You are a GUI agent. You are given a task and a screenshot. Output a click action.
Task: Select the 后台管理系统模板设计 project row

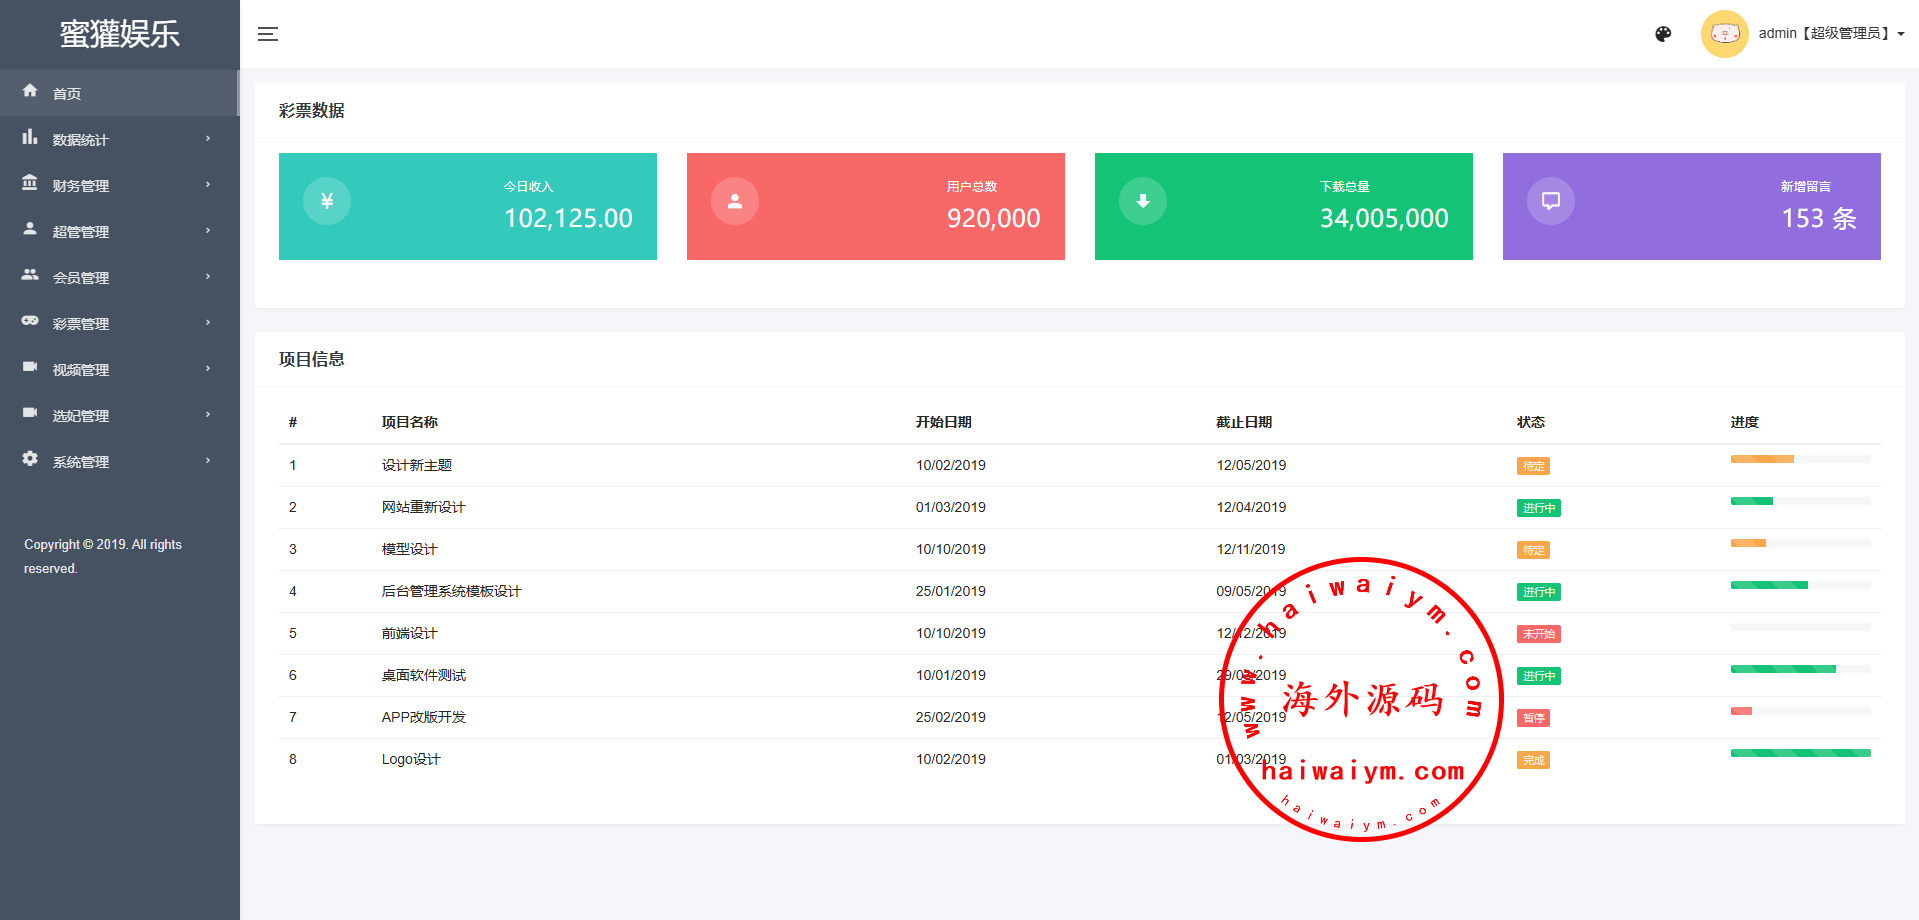click(x=451, y=592)
